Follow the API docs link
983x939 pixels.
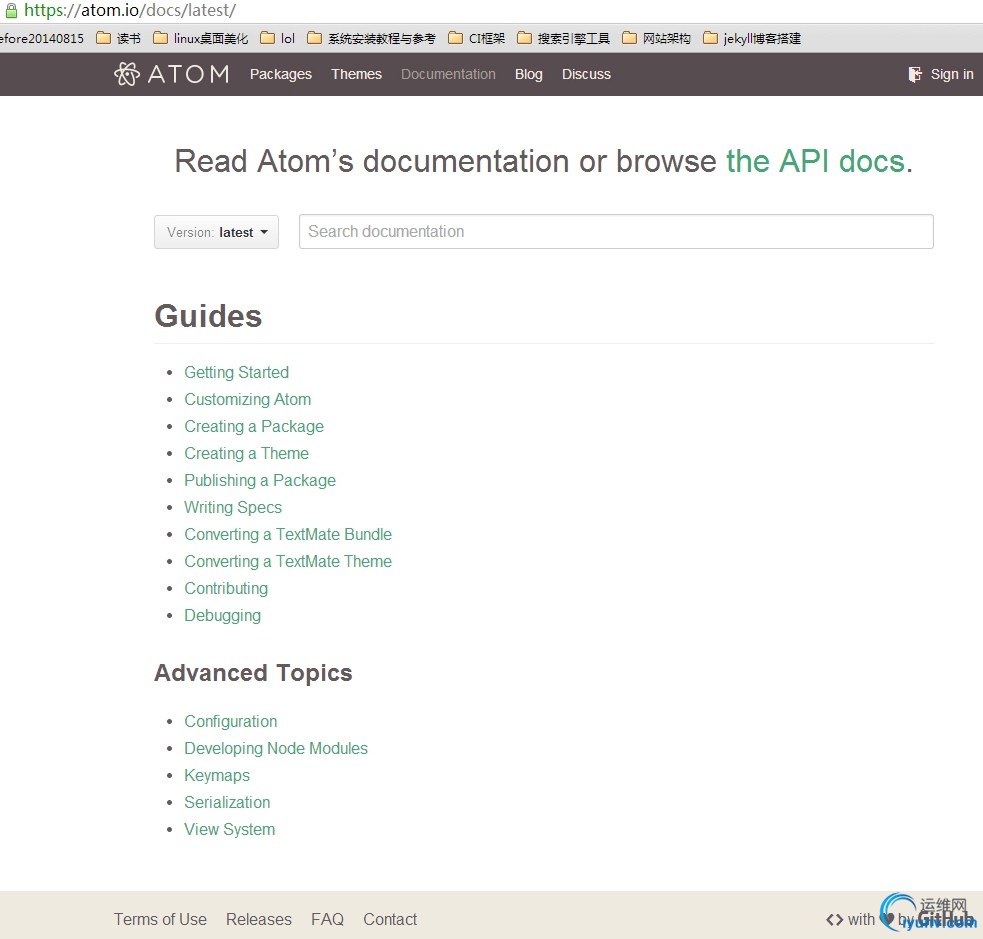coord(816,161)
